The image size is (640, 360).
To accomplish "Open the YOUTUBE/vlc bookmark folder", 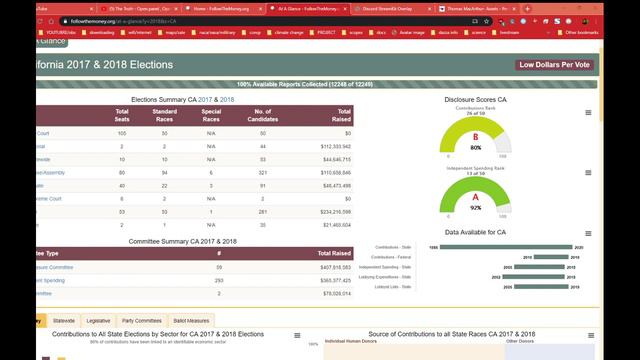I will pos(58,32).
